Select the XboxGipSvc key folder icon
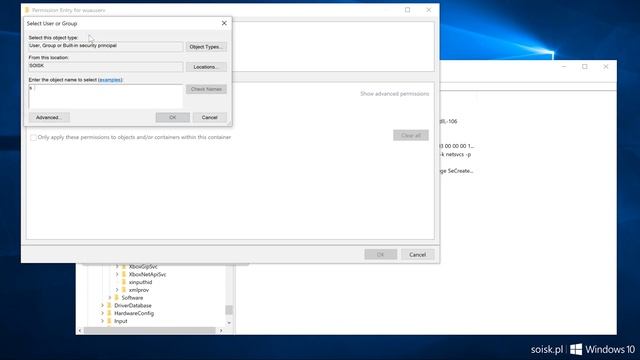The image size is (640, 360). tap(124, 267)
